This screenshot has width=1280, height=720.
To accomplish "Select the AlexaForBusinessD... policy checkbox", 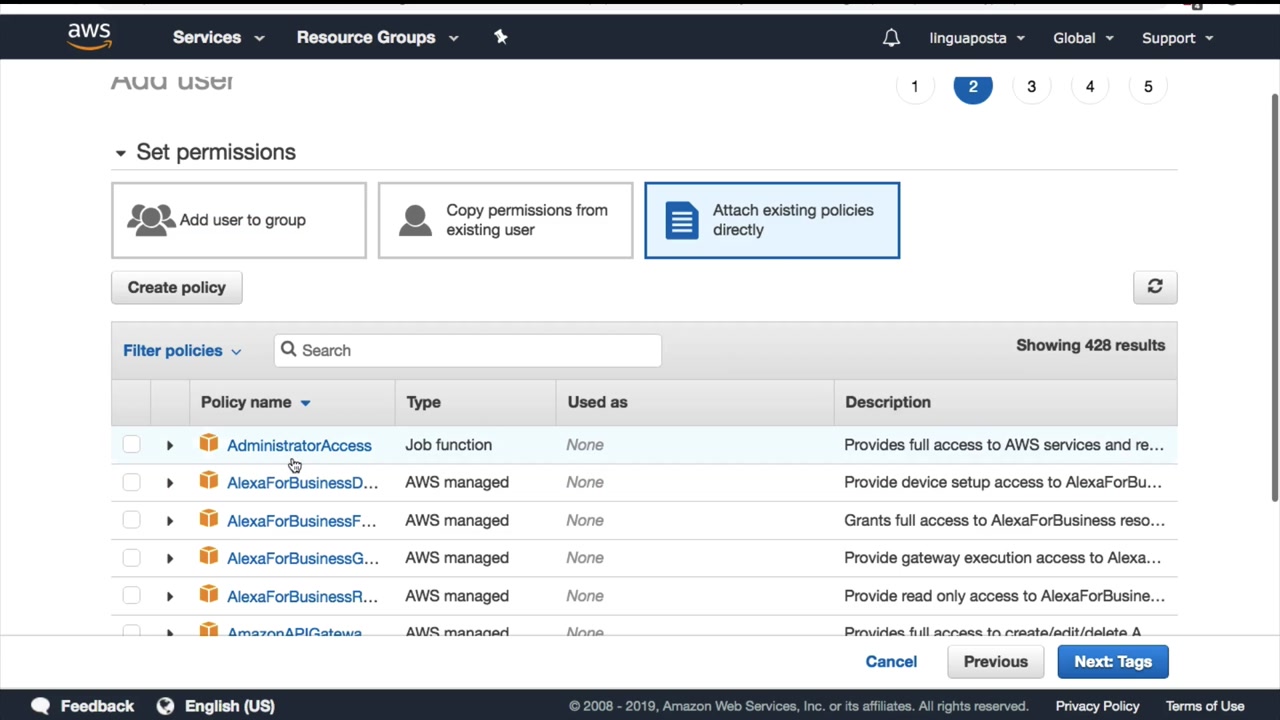I will point(131,483).
